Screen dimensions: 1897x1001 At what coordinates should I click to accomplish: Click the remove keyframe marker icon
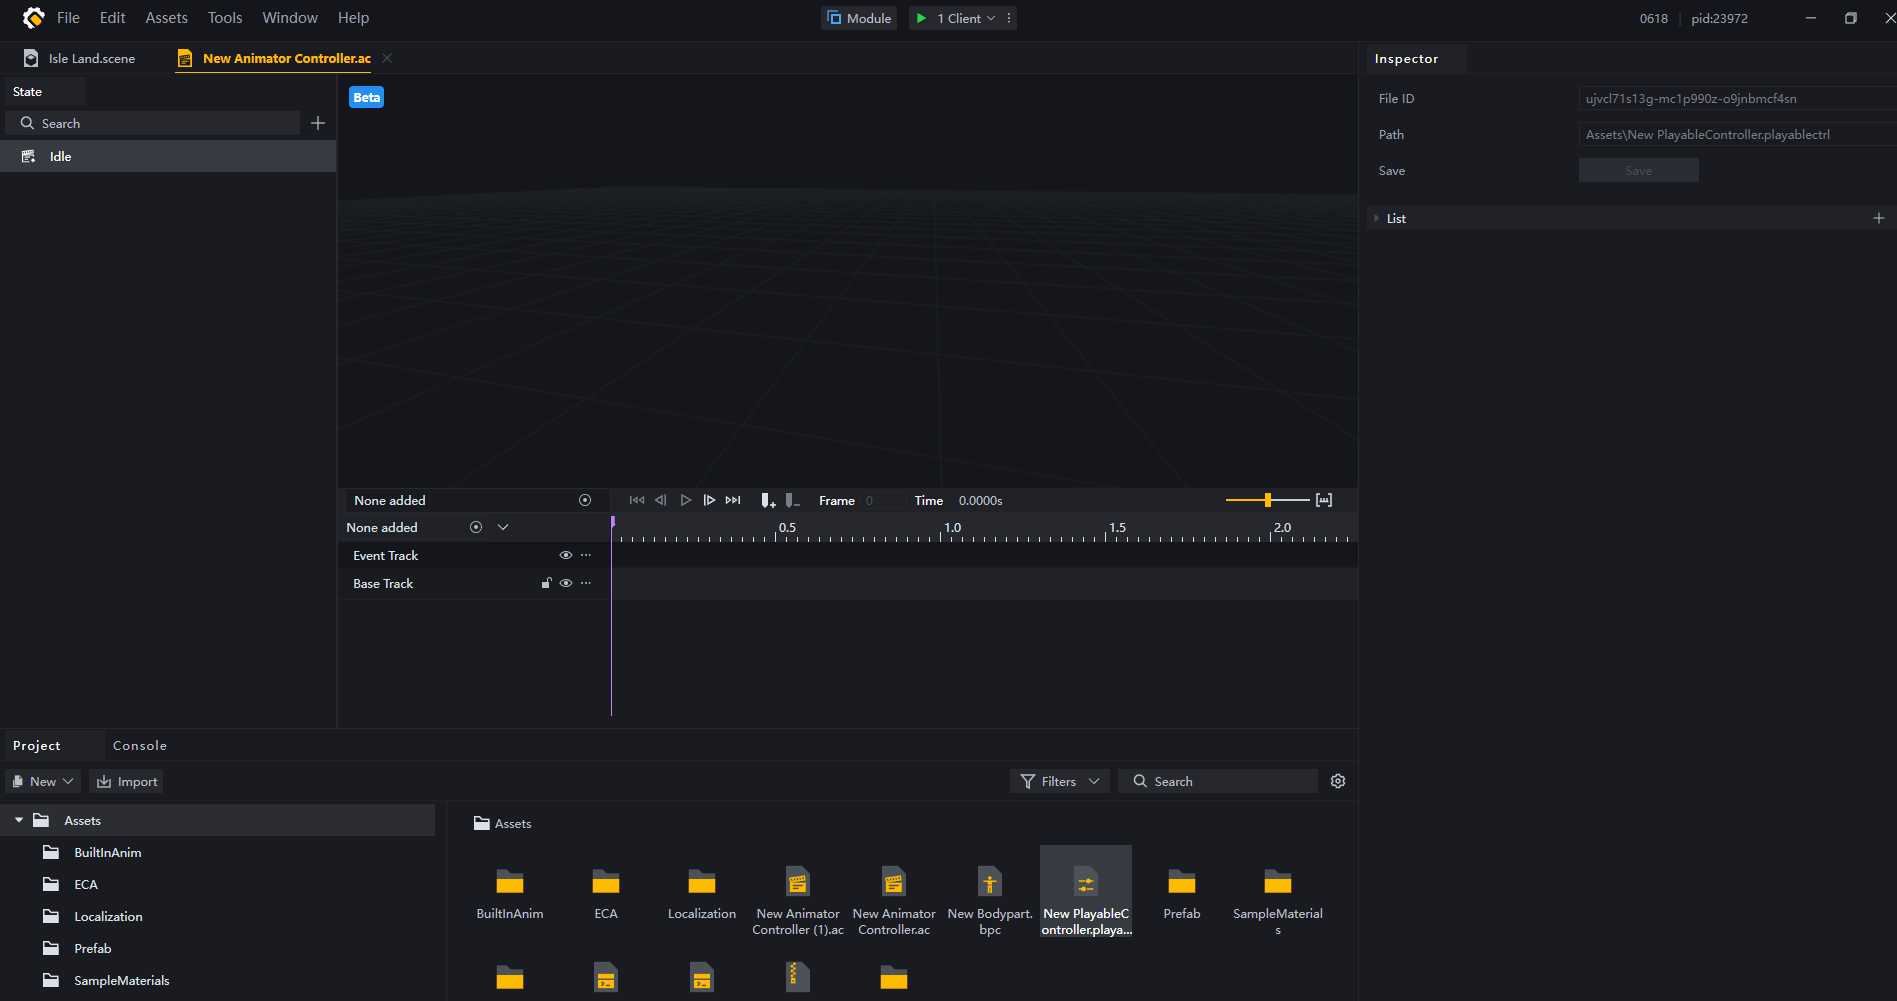[792, 500]
